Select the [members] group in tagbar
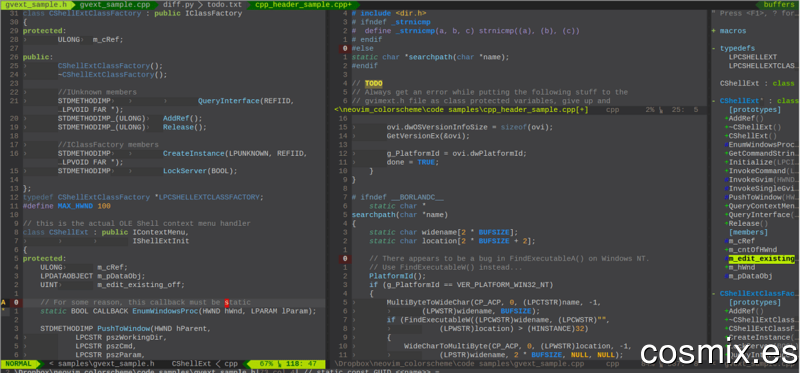Image resolution: width=800 pixels, height=373 pixels. (x=748, y=232)
